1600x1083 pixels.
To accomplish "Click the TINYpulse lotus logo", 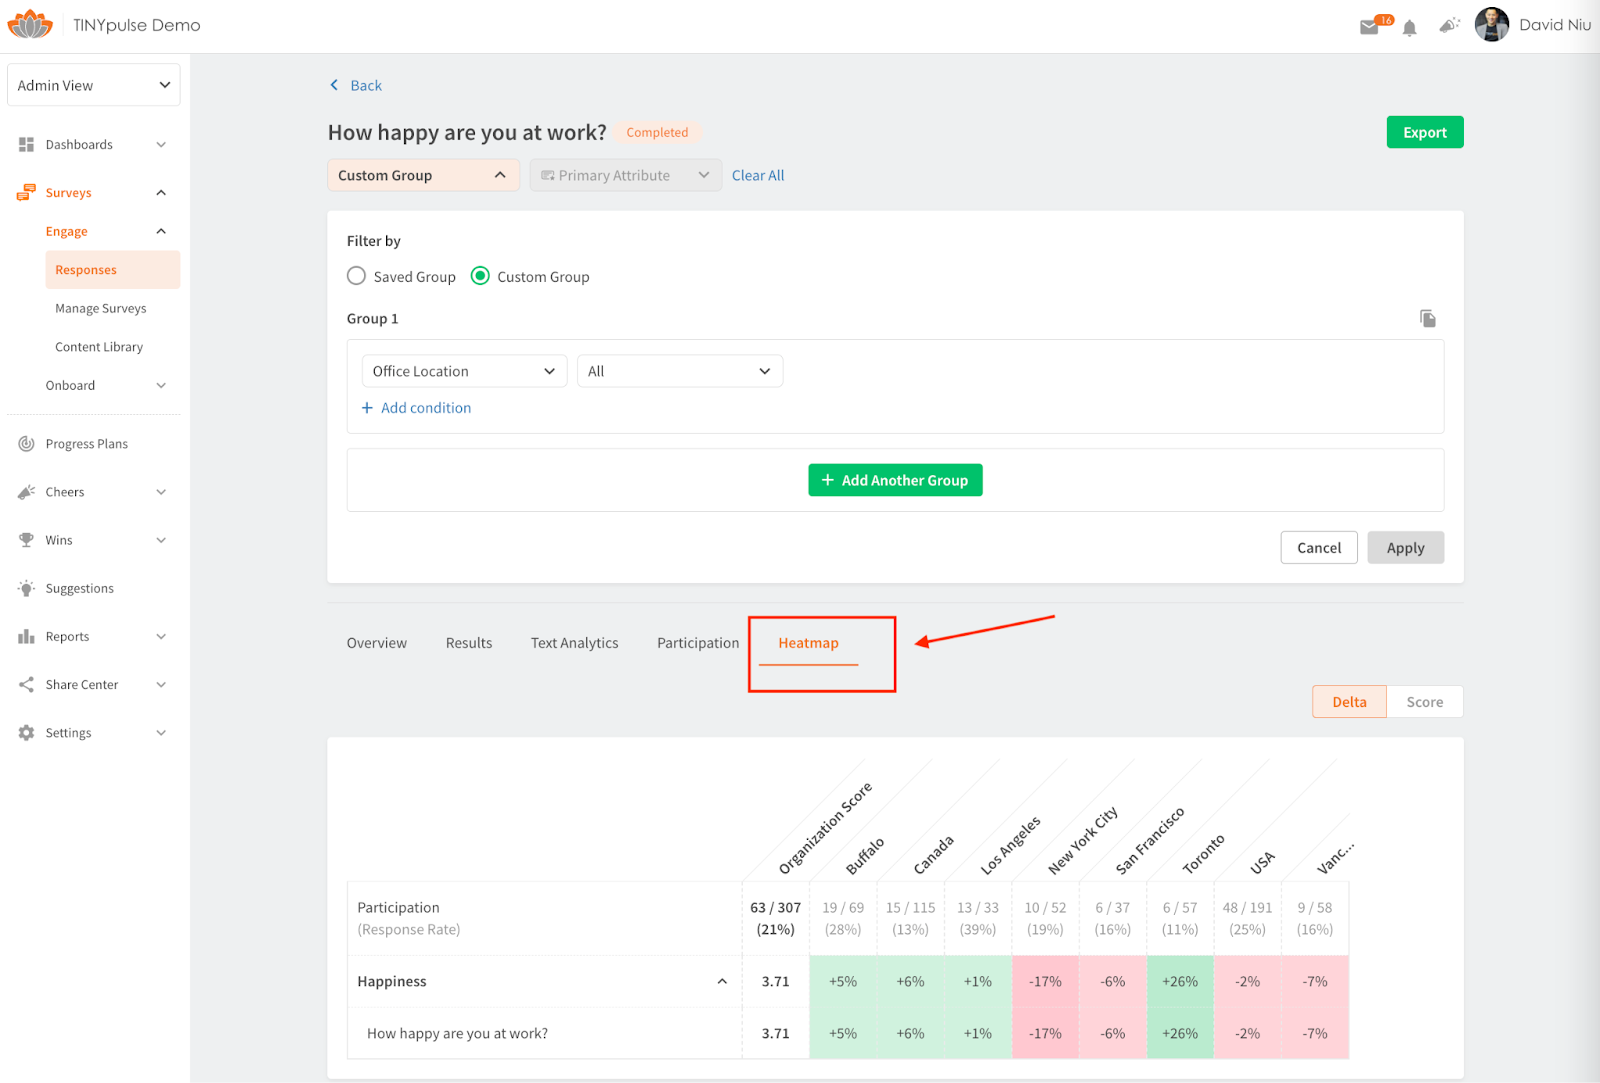I will point(30,24).
